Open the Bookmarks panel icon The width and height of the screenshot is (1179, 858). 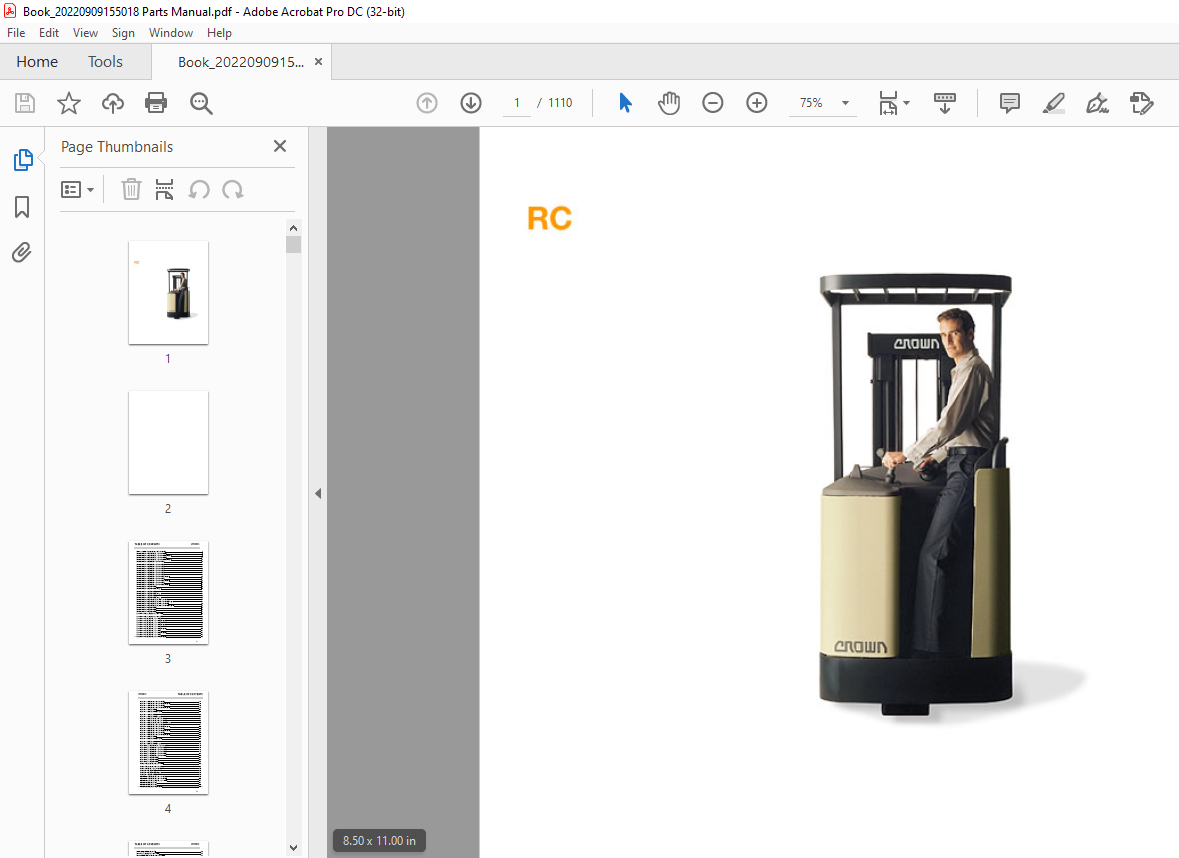[x=22, y=207]
